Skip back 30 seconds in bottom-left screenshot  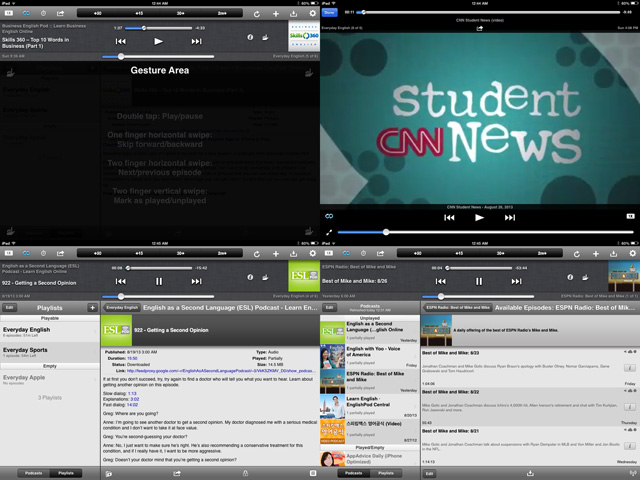coord(98,253)
